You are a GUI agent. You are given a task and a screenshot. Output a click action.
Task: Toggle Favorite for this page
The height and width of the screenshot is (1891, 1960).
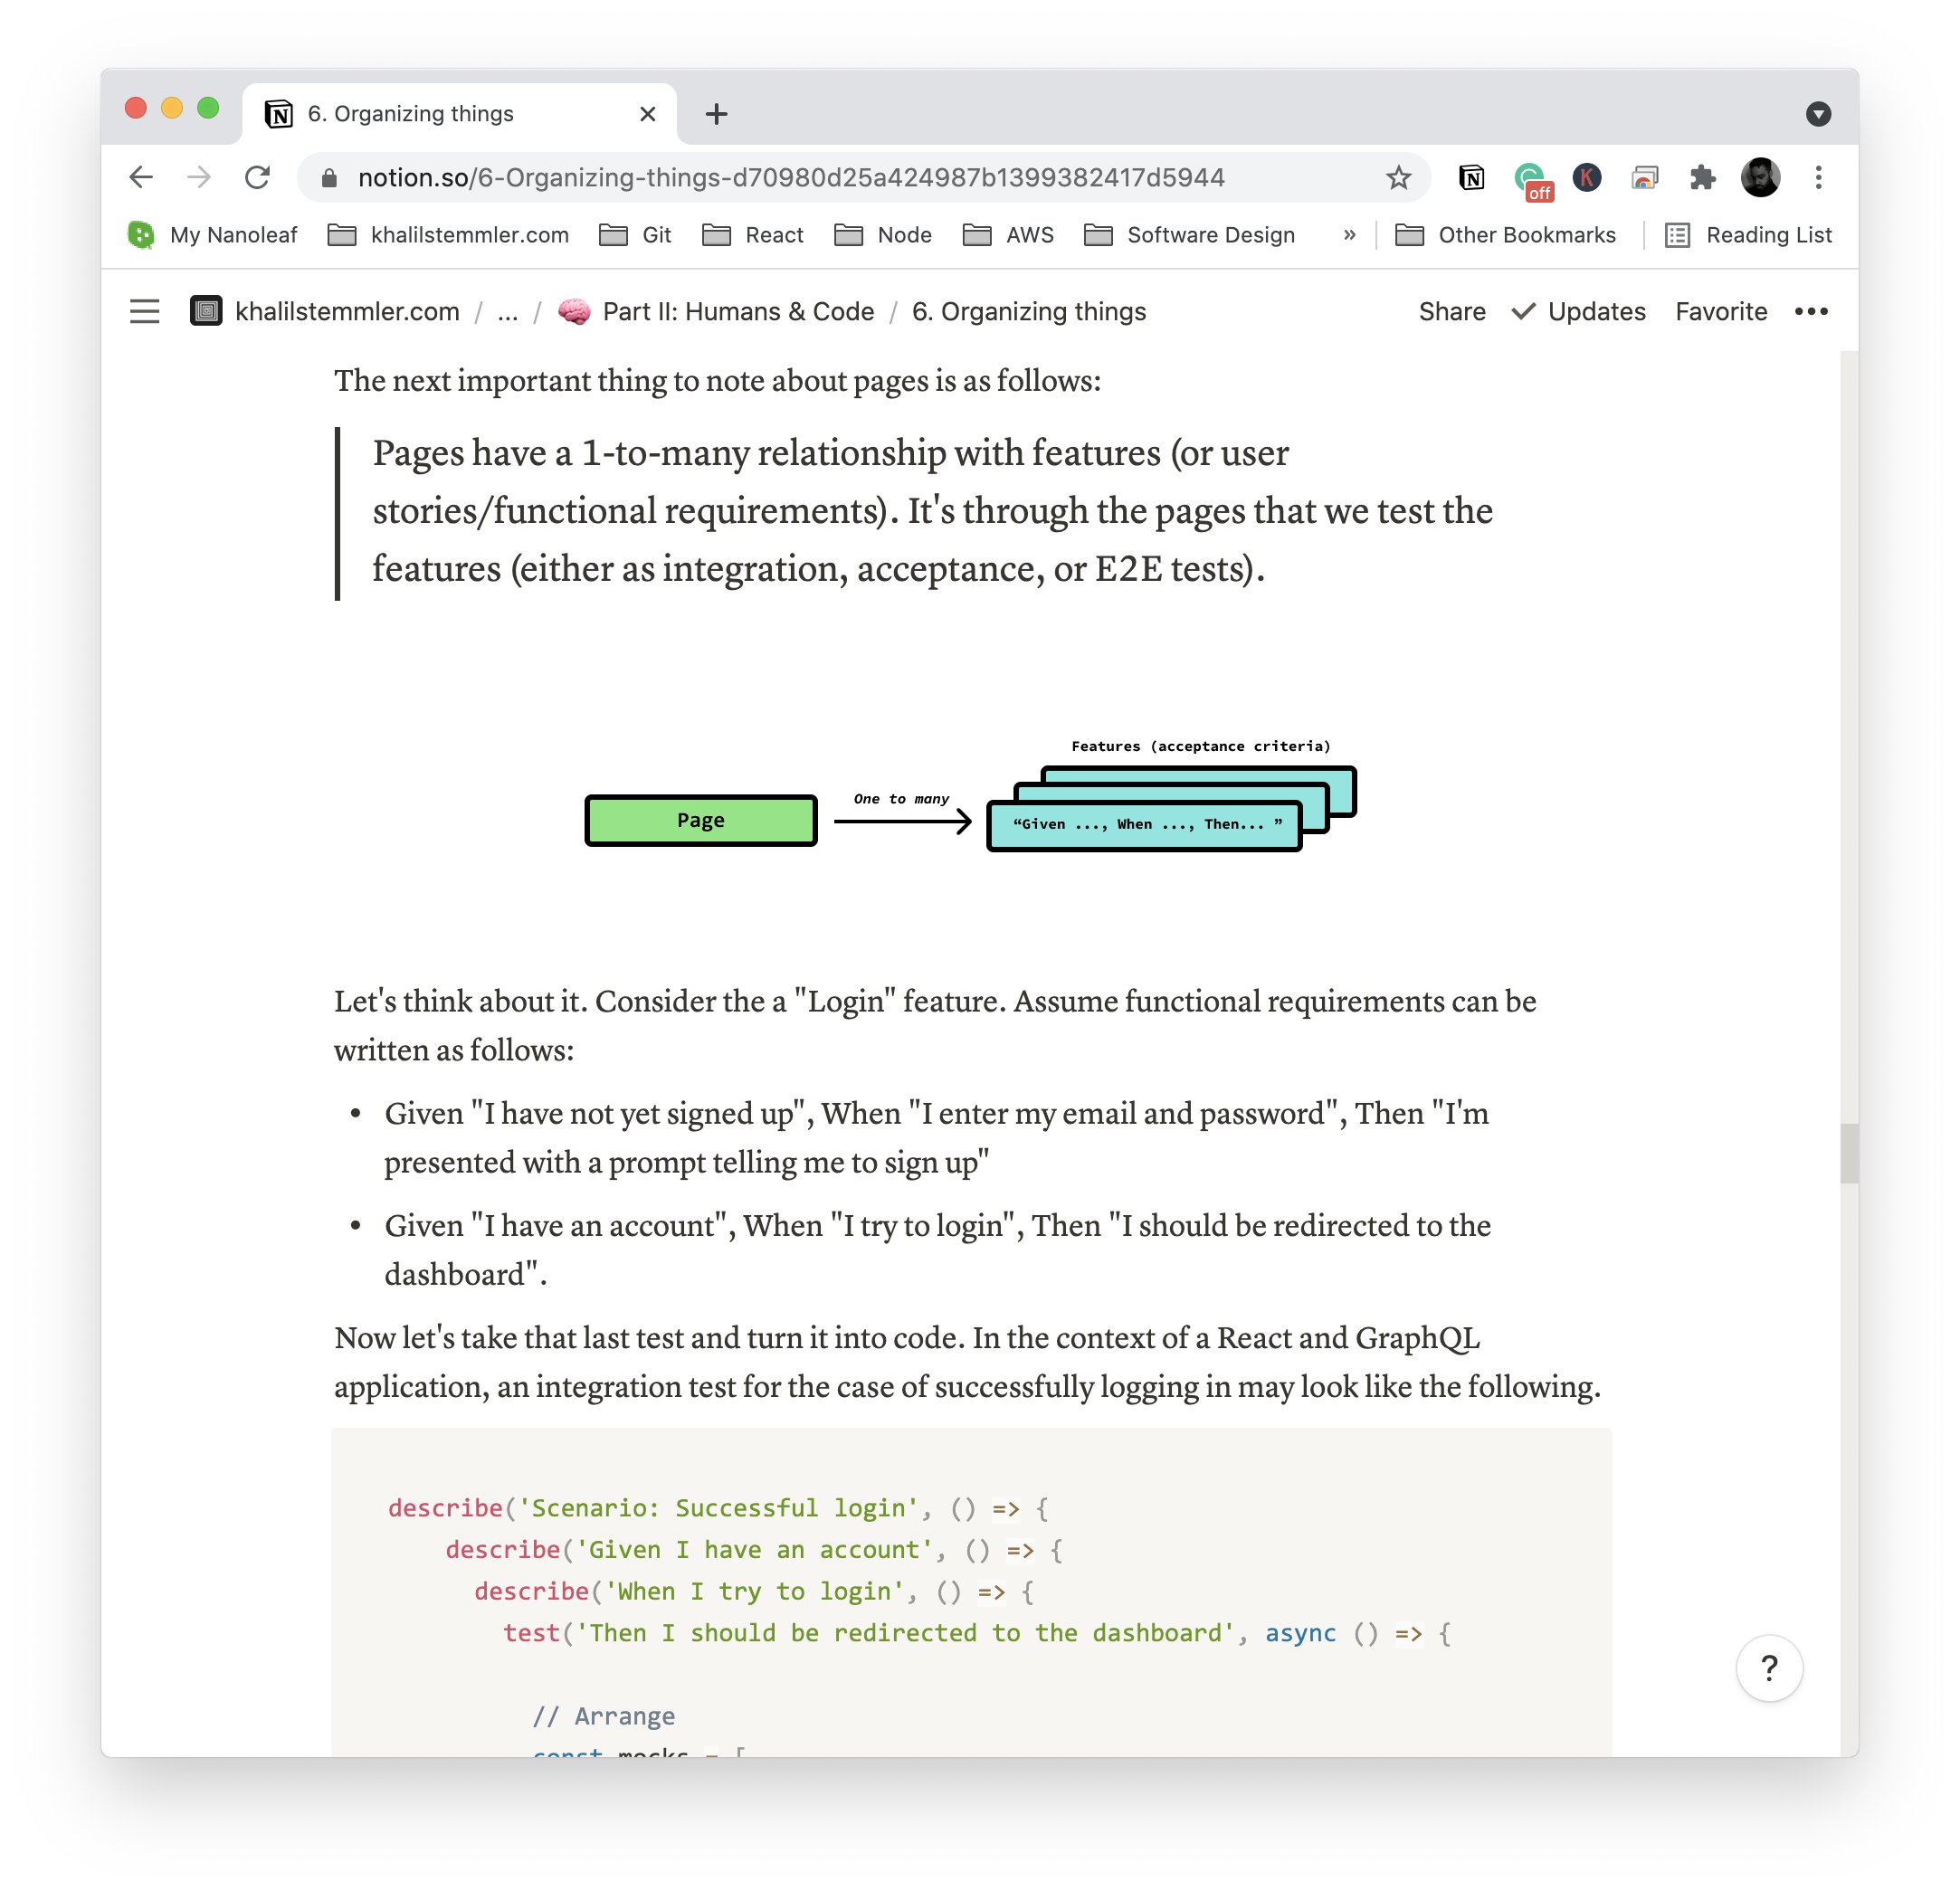tap(1720, 311)
